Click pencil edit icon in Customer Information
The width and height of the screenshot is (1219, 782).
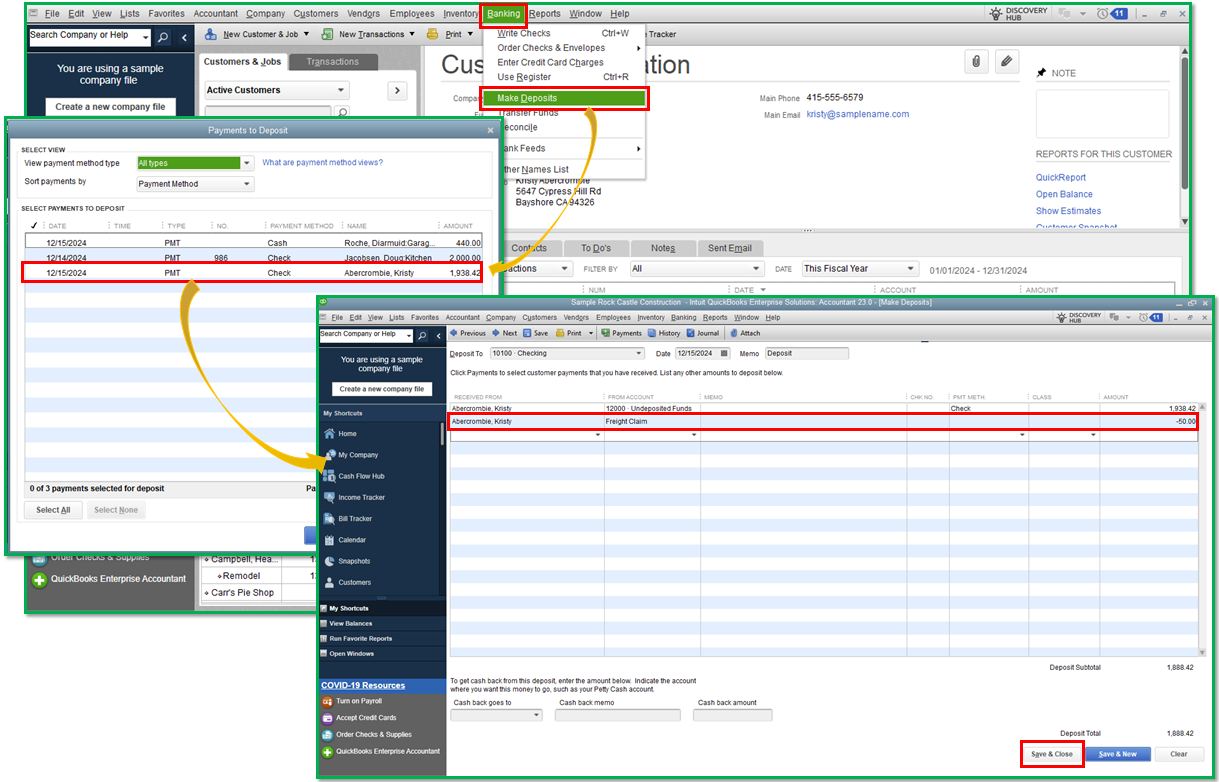click(1007, 62)
